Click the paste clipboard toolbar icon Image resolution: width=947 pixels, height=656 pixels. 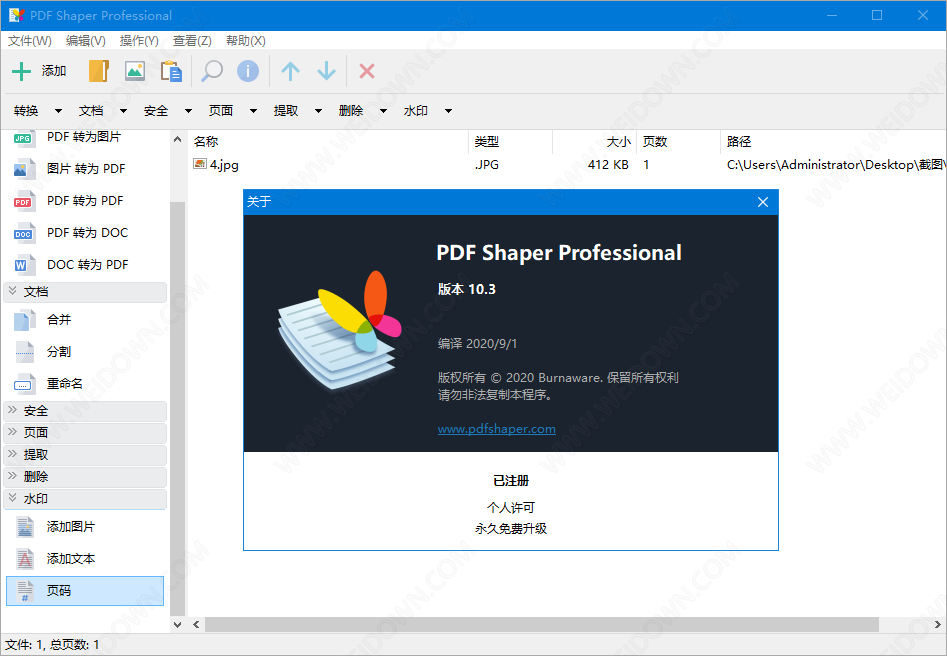(171, 71)
